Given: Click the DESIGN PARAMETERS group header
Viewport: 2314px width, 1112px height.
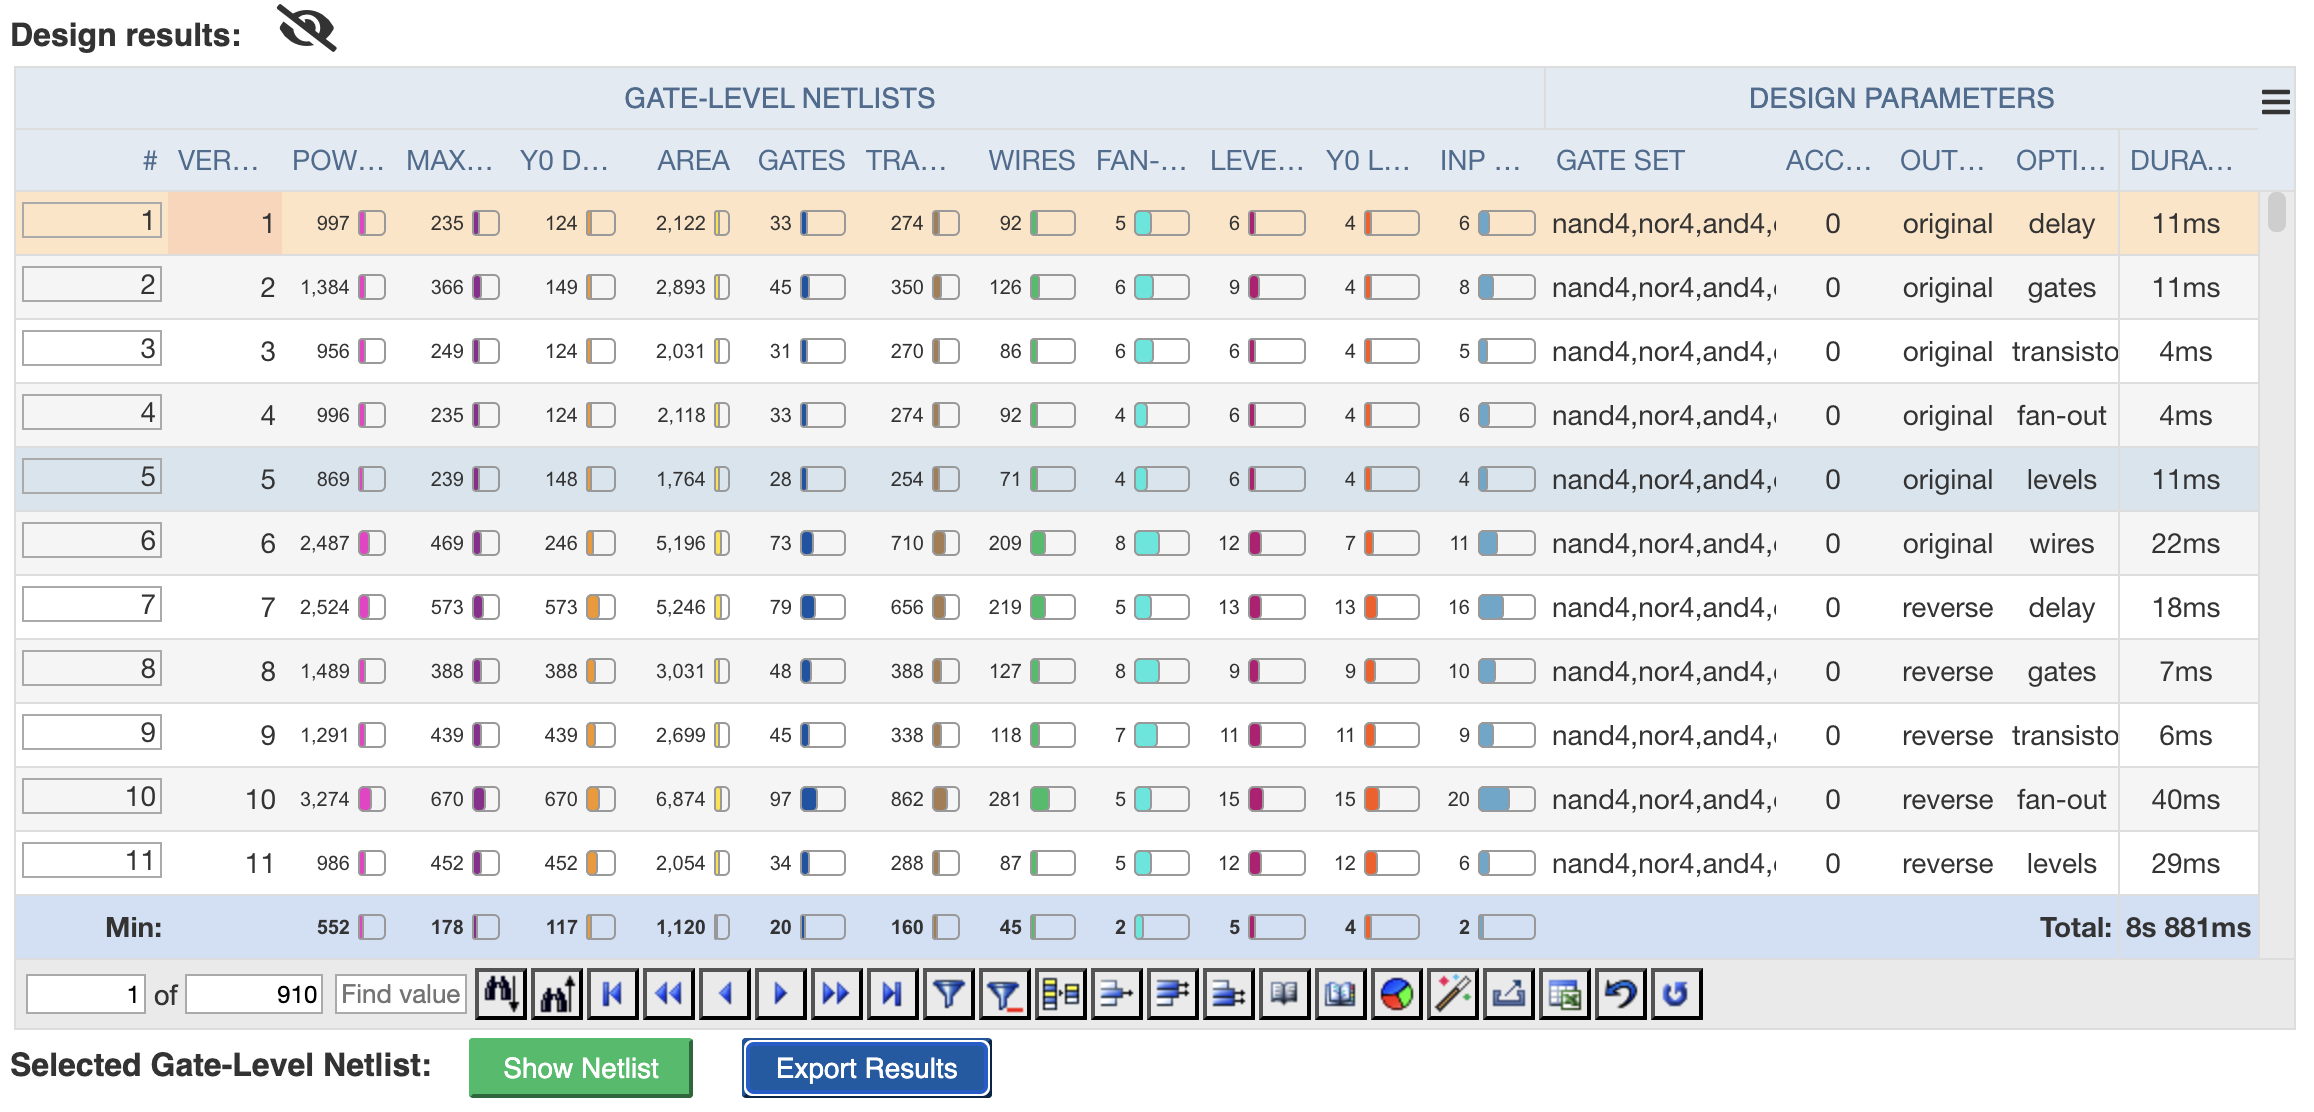Looking at the screenshot, I should 1900,98.
